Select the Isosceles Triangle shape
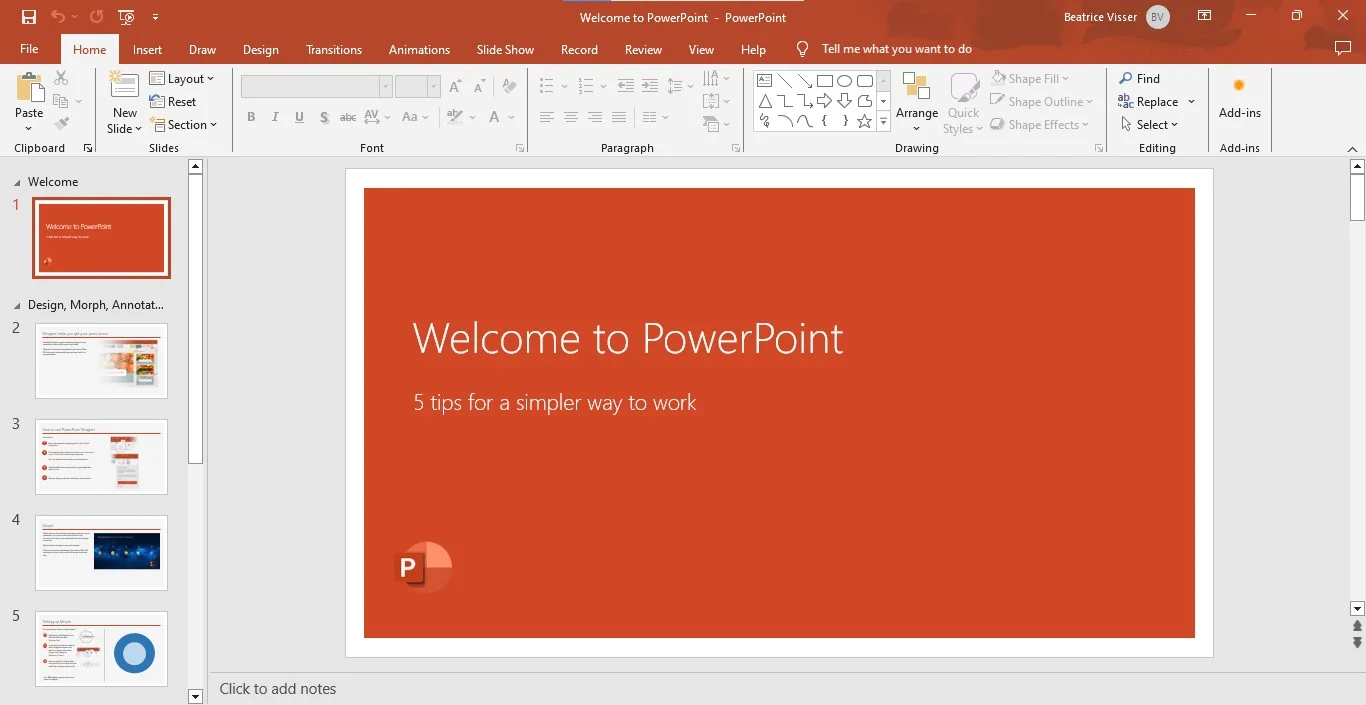 [x=764, y=101]
